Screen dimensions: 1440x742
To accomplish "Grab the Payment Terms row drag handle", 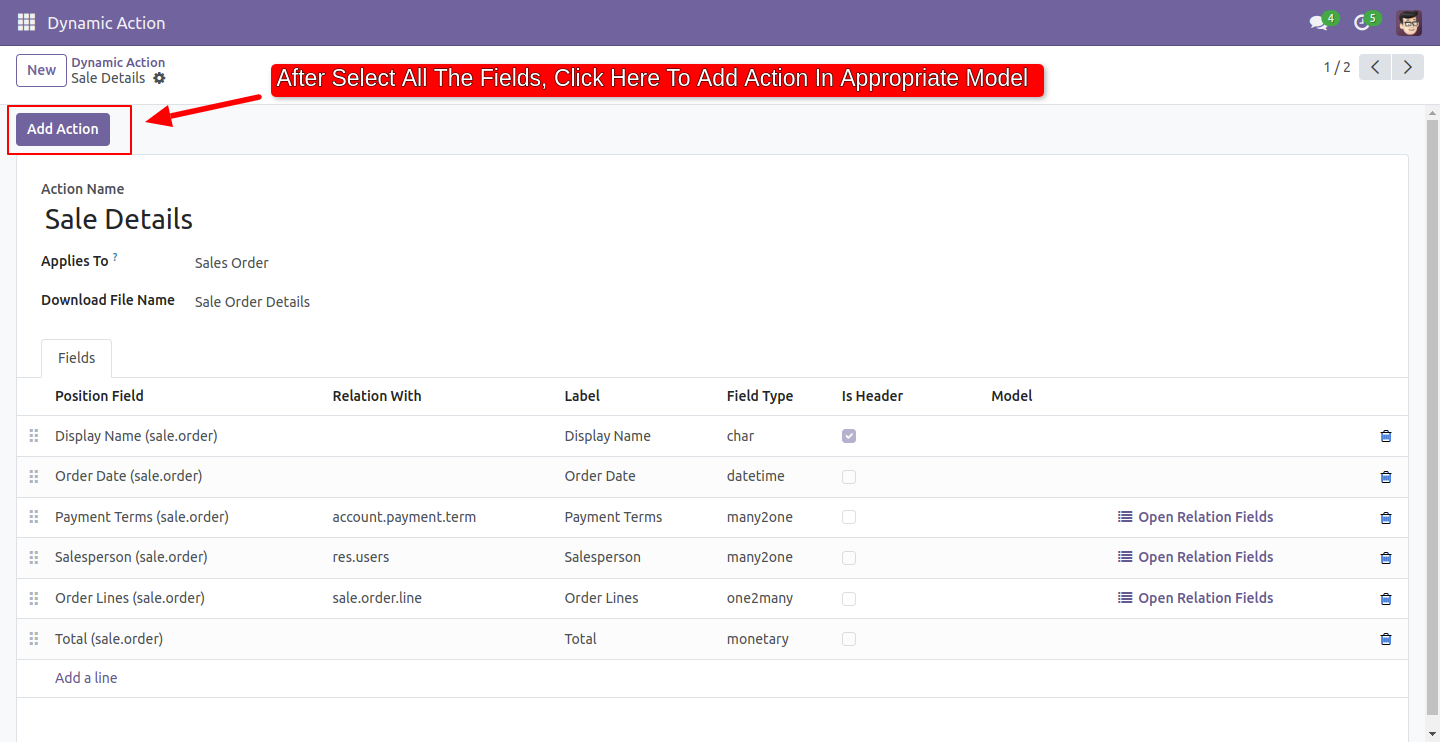I will pos(34,517).
